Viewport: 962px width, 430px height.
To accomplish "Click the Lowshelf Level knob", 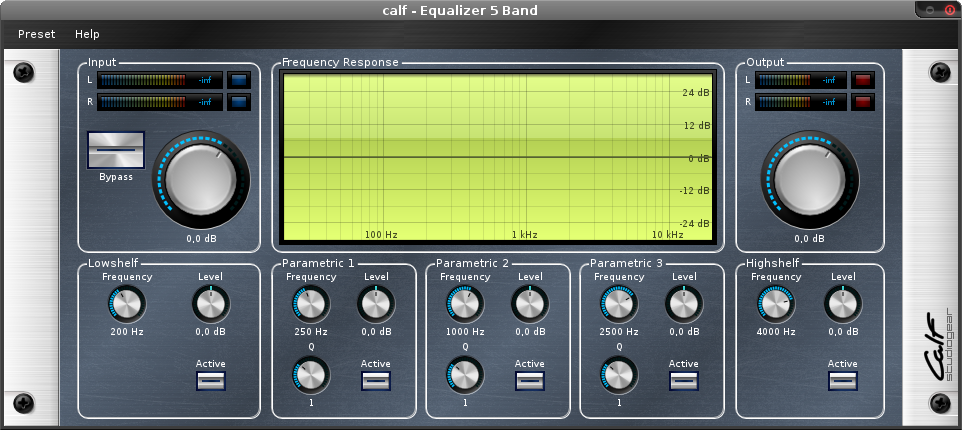I will 210,304.
